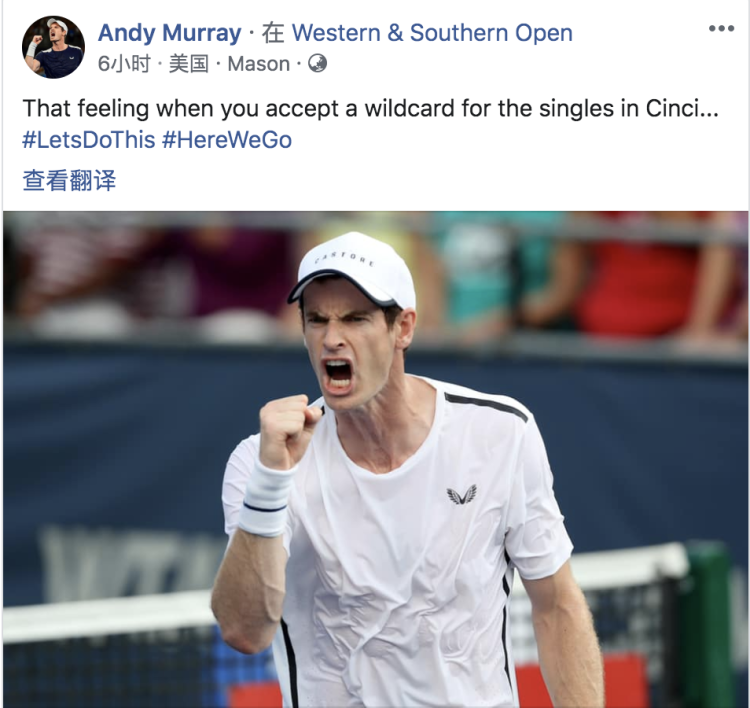Open the #LetsDoThis hashtag
This screenshot has width=750, height=708.
coord(89,140)
